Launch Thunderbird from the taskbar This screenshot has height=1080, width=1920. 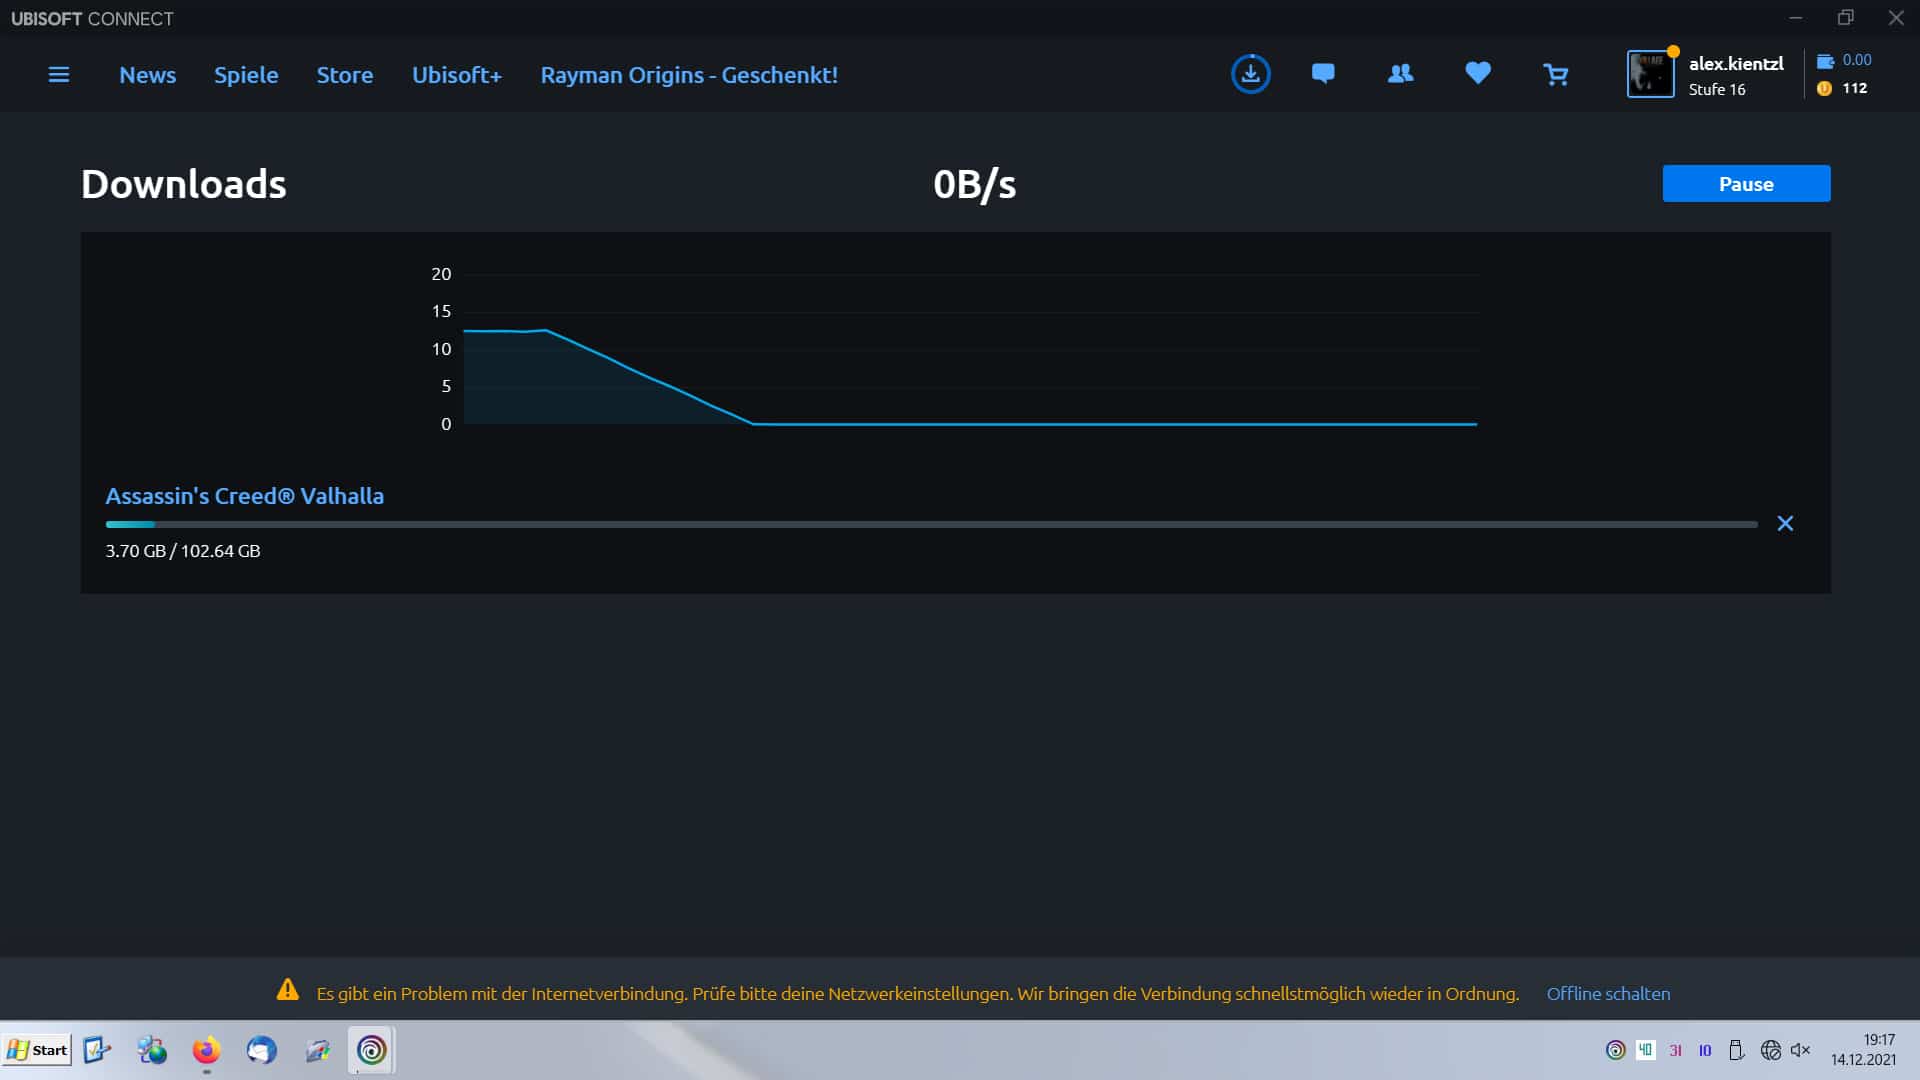click(x=262, y=1050)
